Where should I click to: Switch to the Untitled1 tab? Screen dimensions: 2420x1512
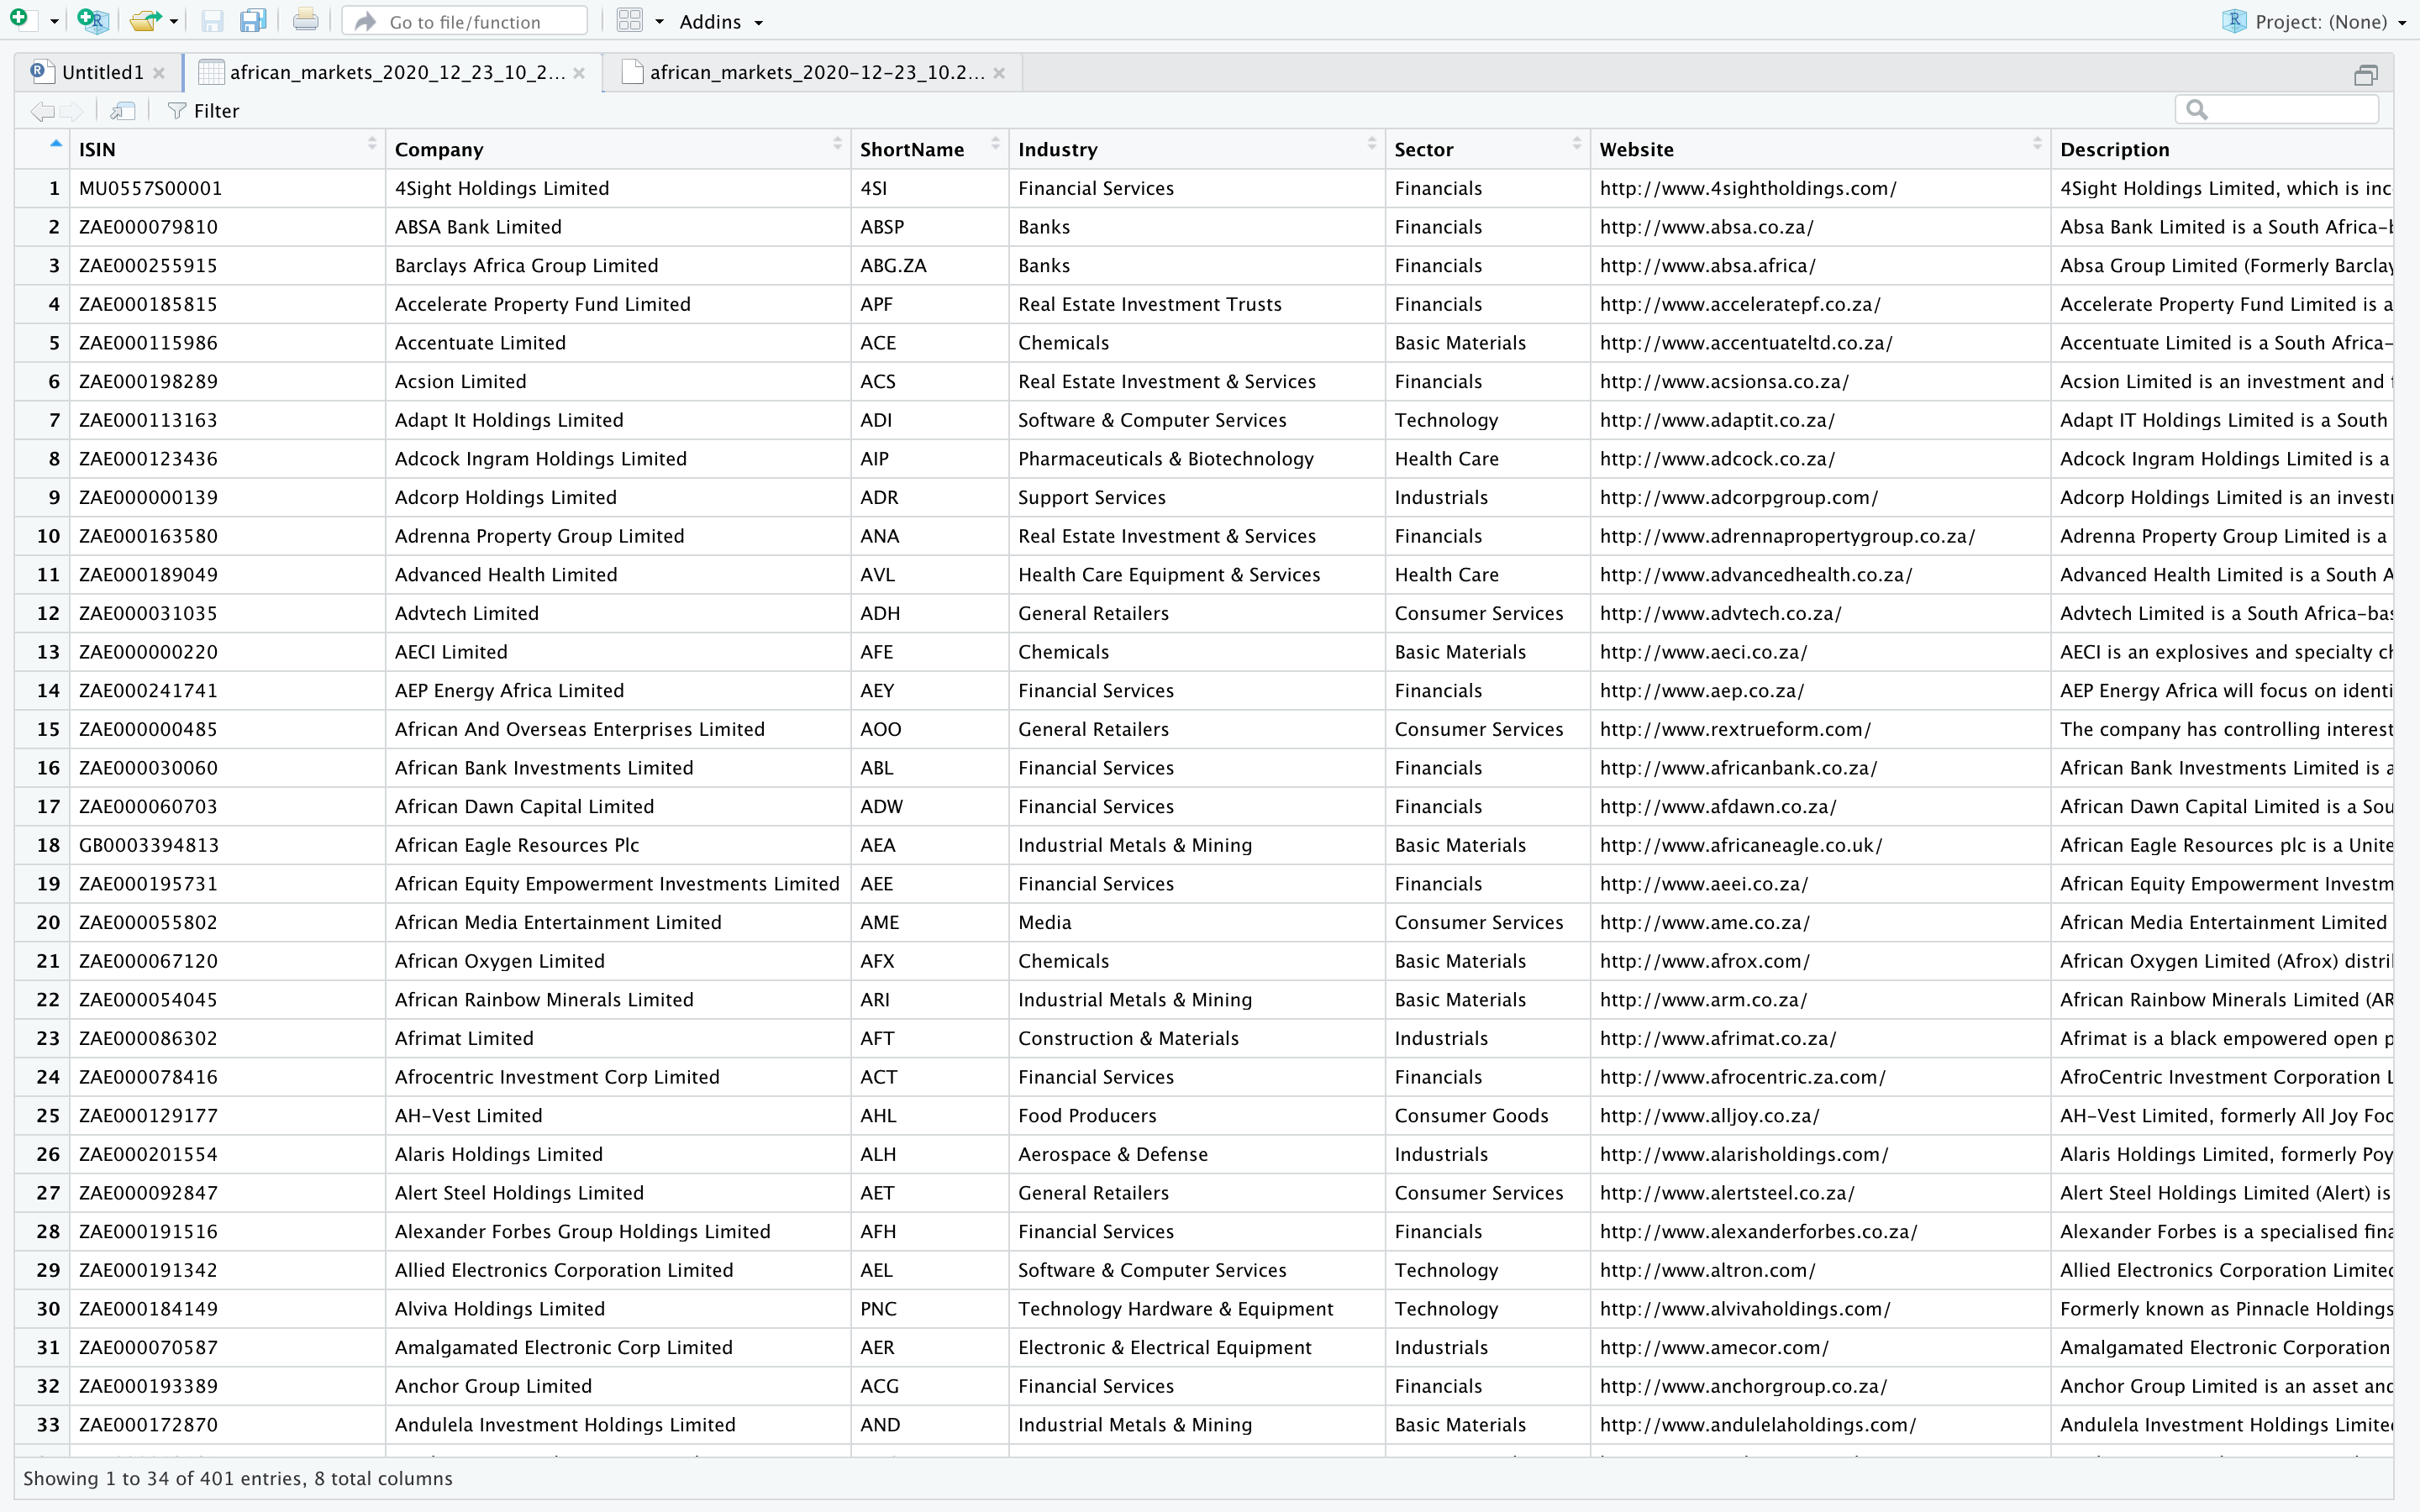(x=102, y=72)
